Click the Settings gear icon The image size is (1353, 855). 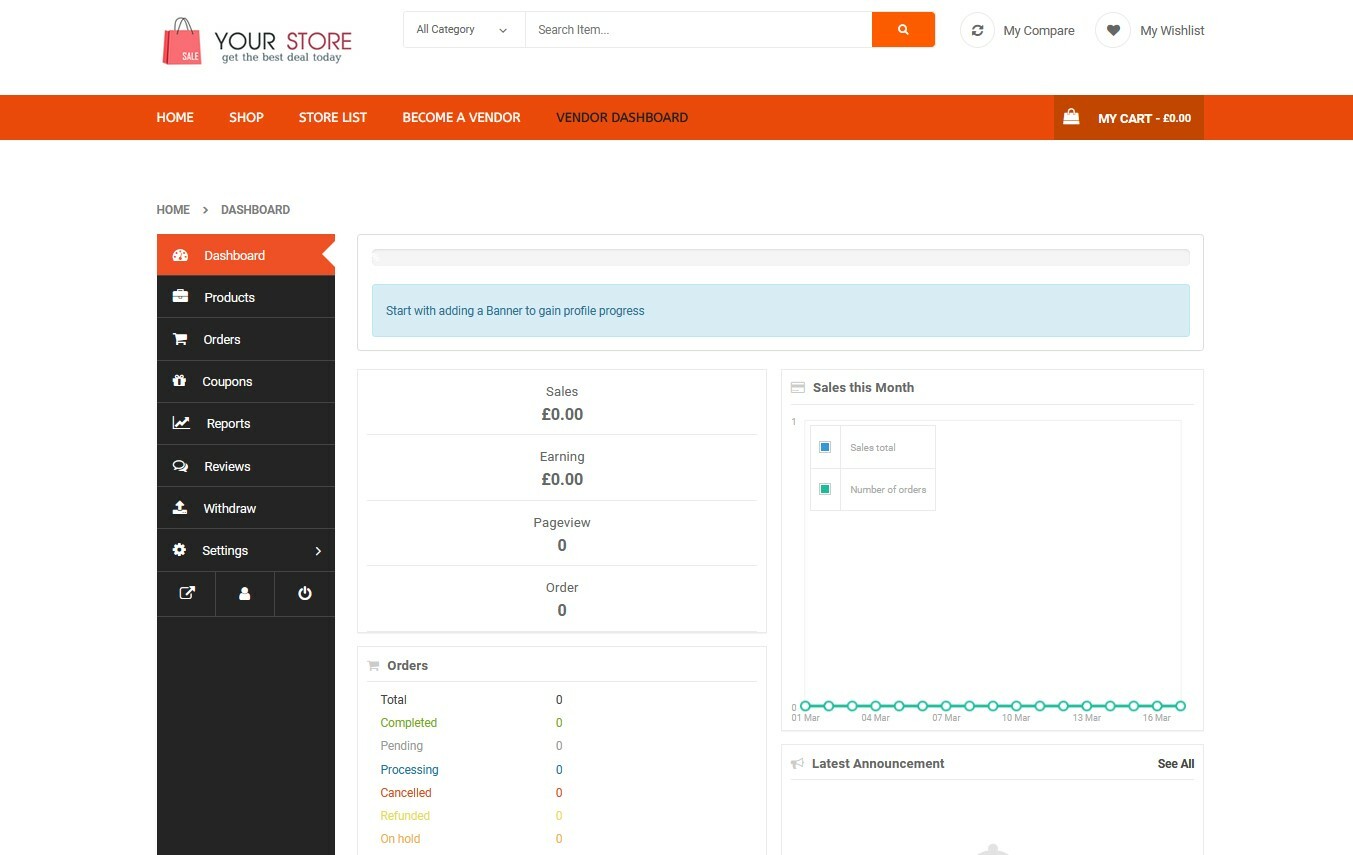click(x=179, y=550)
